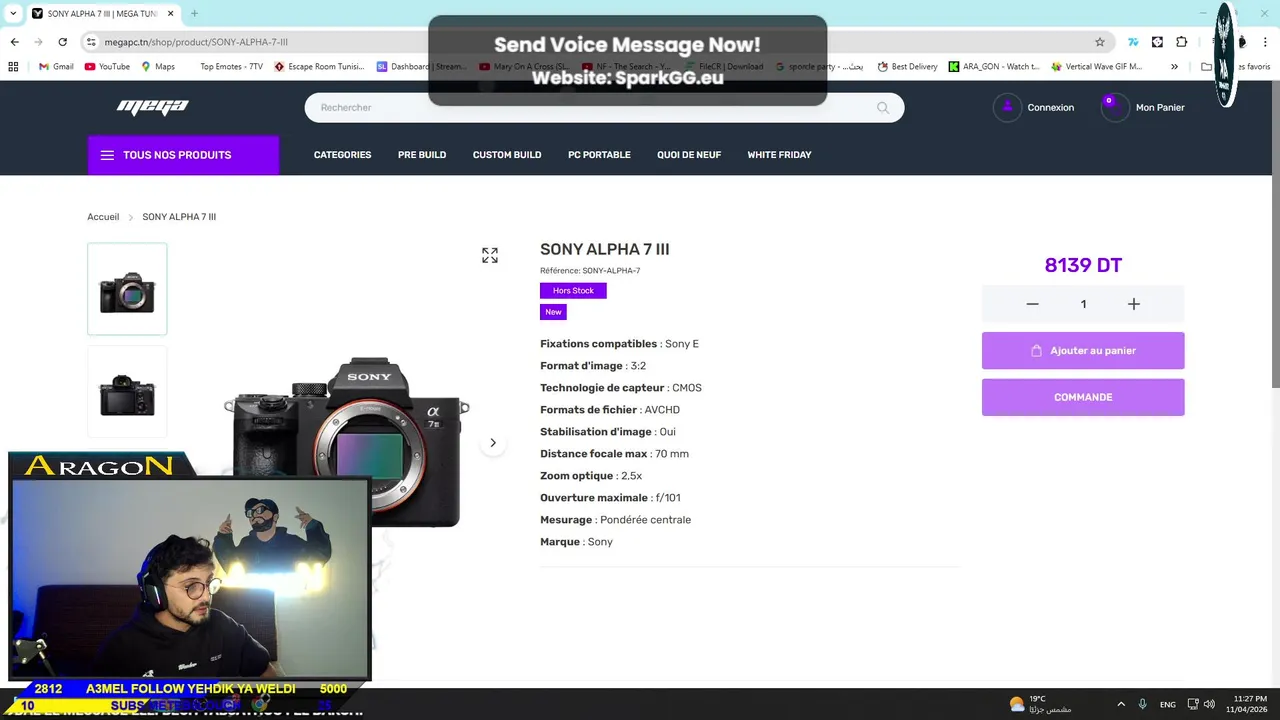Open a new browser tab
The width and height of the screenshot is (1280, 720).
[194, 14]
